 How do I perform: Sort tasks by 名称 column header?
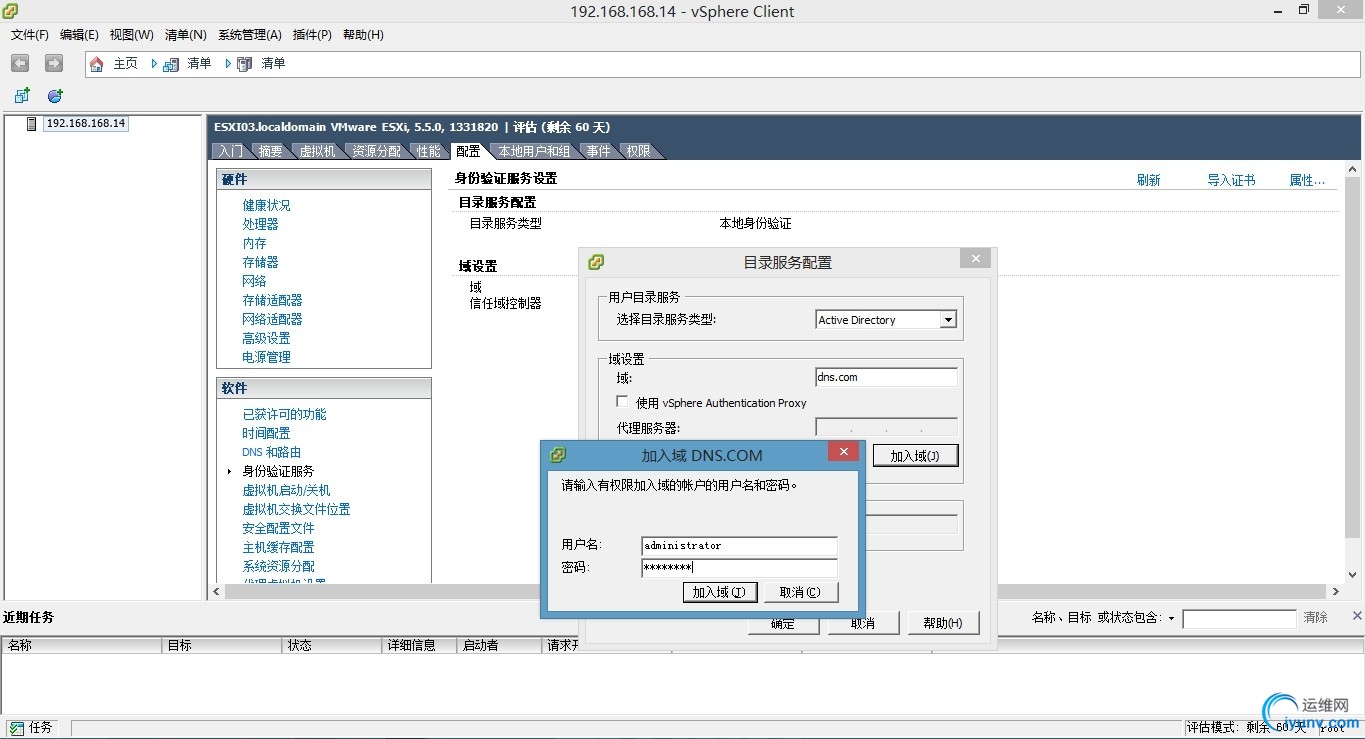[82, 646]
